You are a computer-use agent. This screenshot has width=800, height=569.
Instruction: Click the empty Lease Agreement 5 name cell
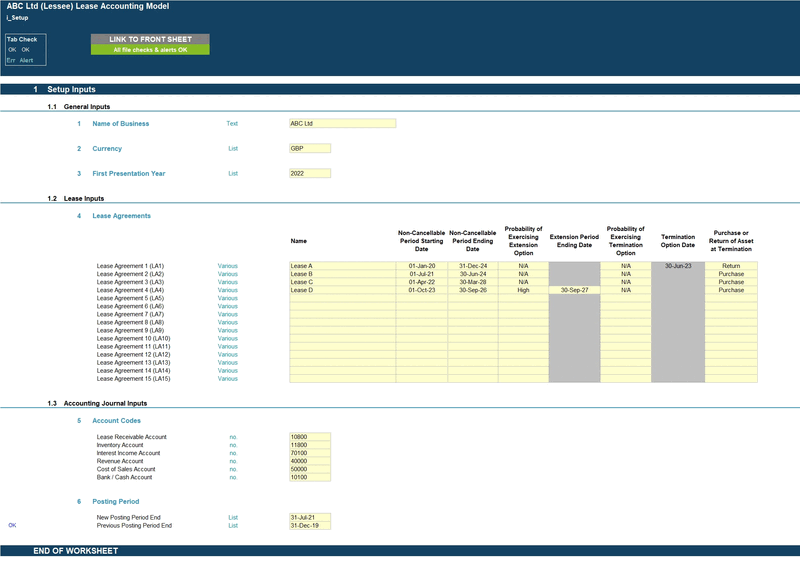pyautogui.click(x=342, y=298)
